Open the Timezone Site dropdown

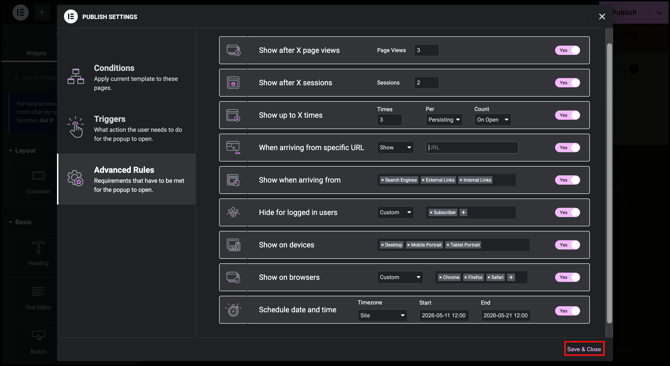pos(382,316)
